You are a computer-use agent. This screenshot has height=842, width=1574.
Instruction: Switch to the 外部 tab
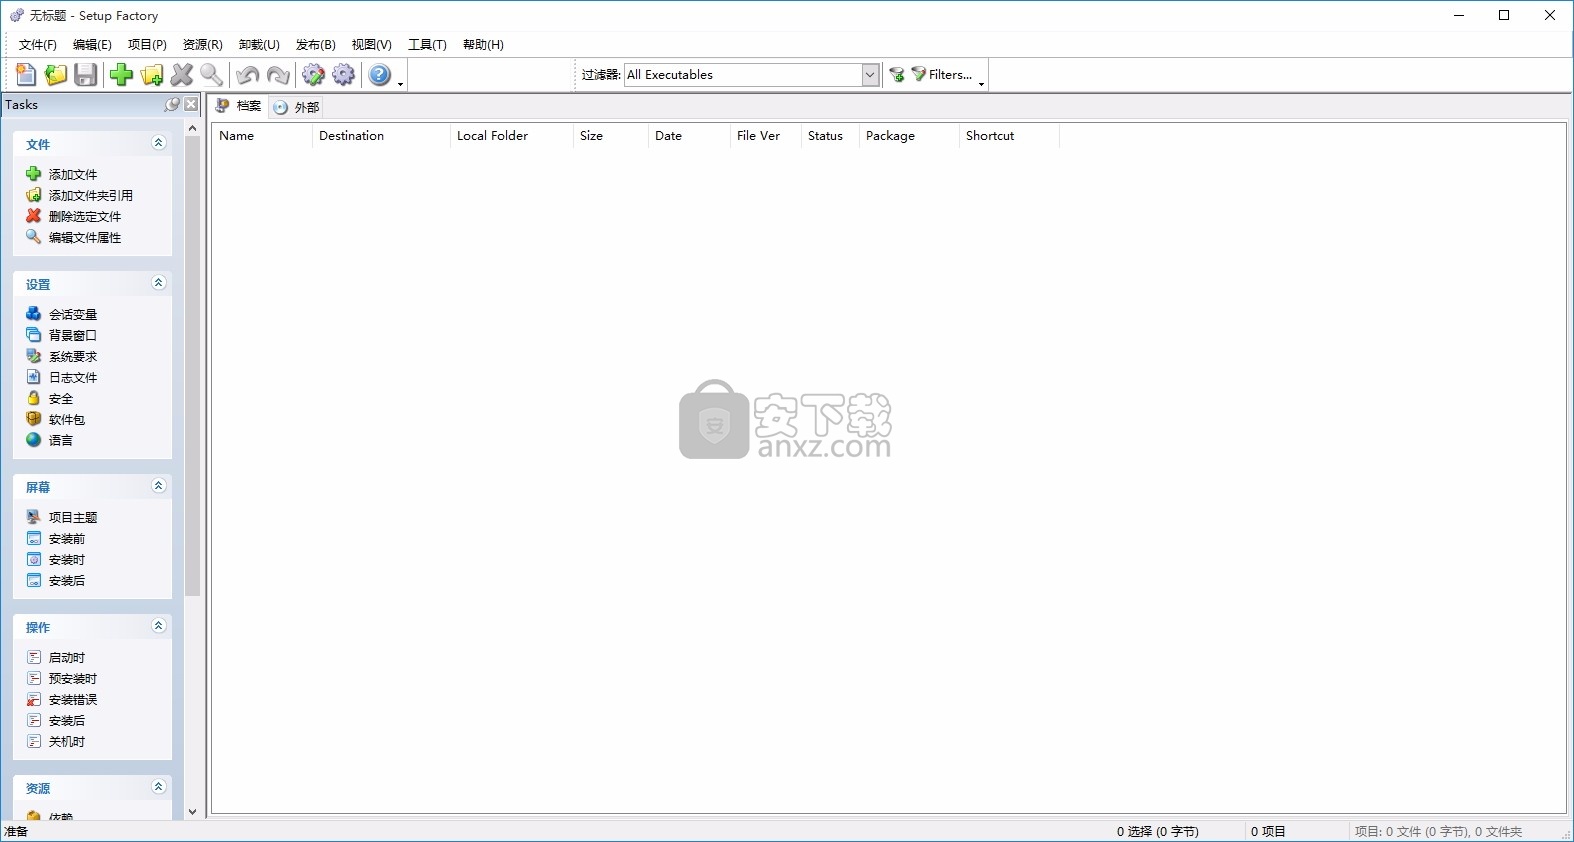(296, 107)
